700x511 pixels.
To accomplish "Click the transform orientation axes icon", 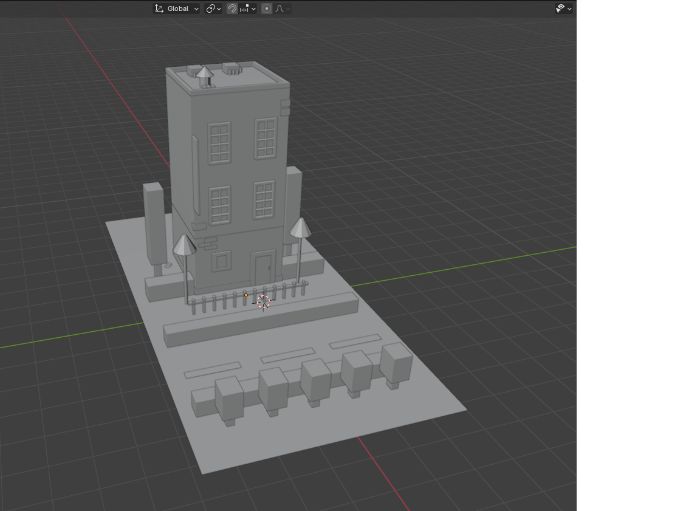I will [158, 8].
